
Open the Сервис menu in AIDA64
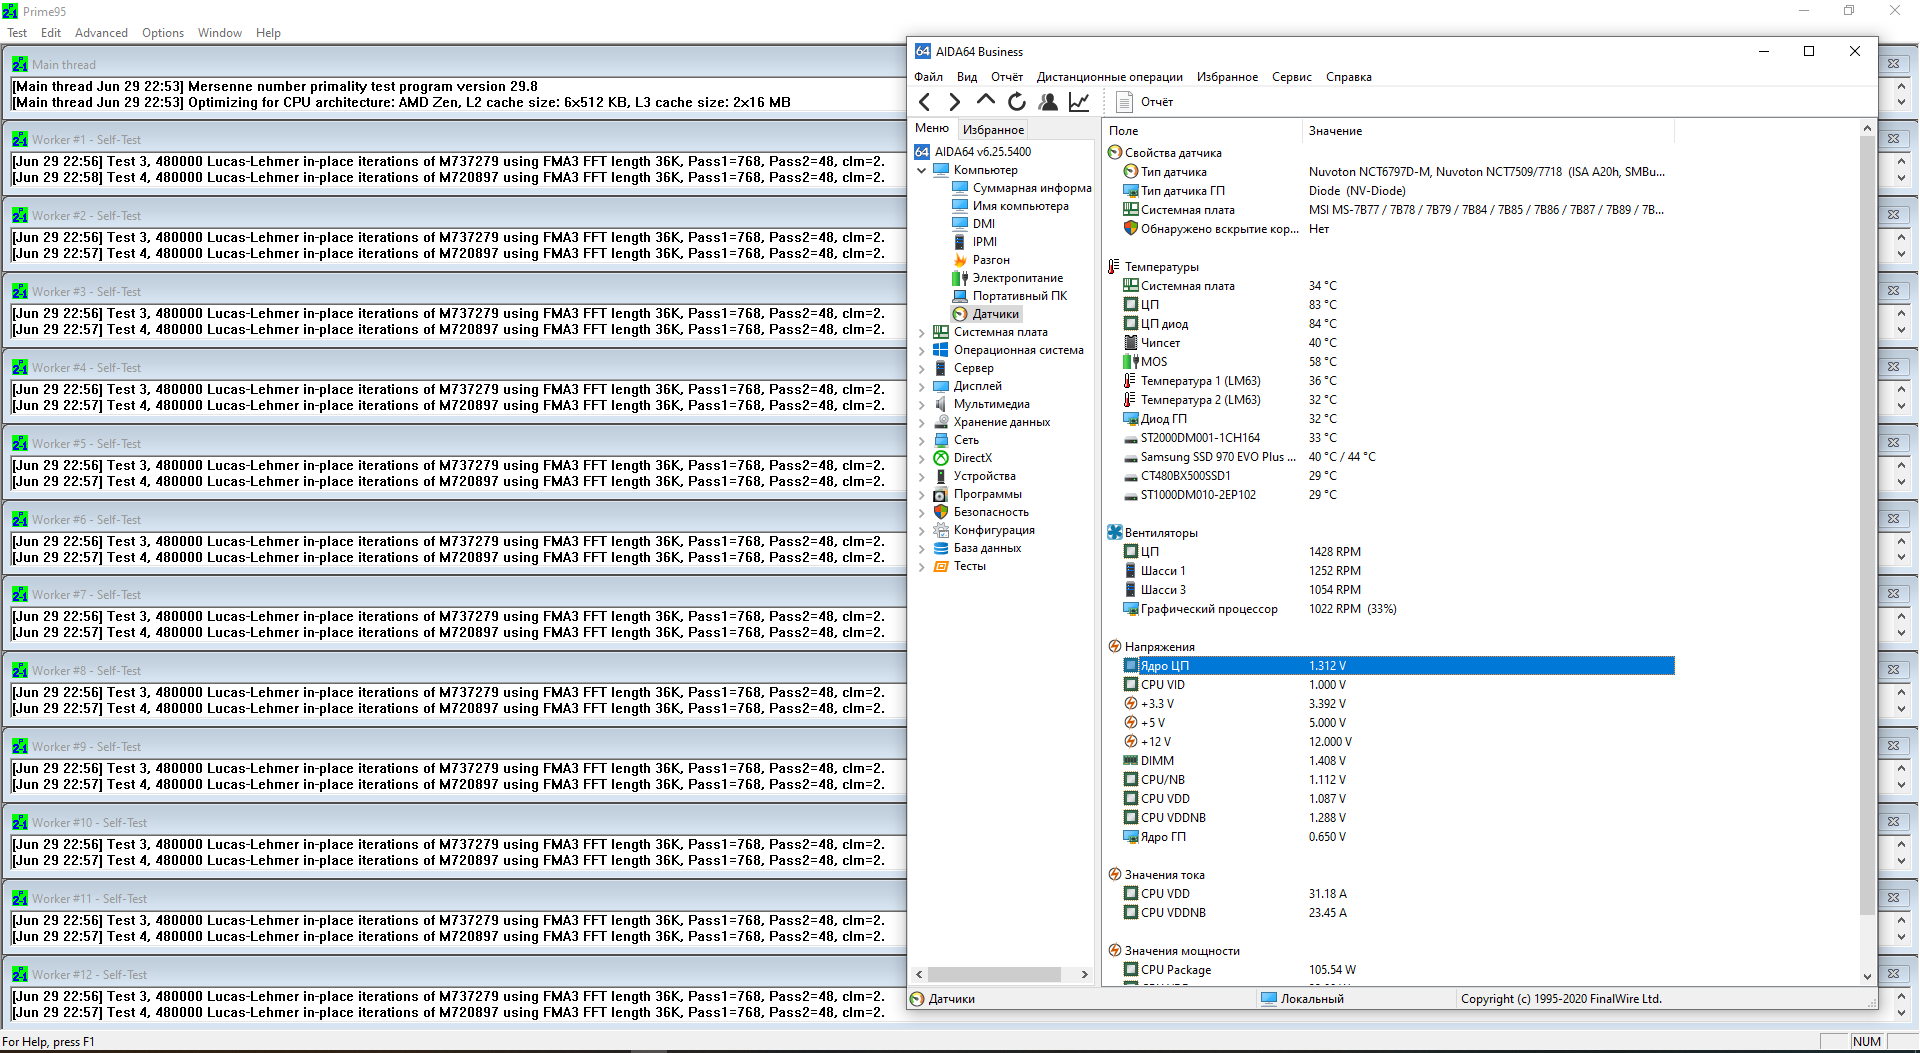[x=1291, y=77]
